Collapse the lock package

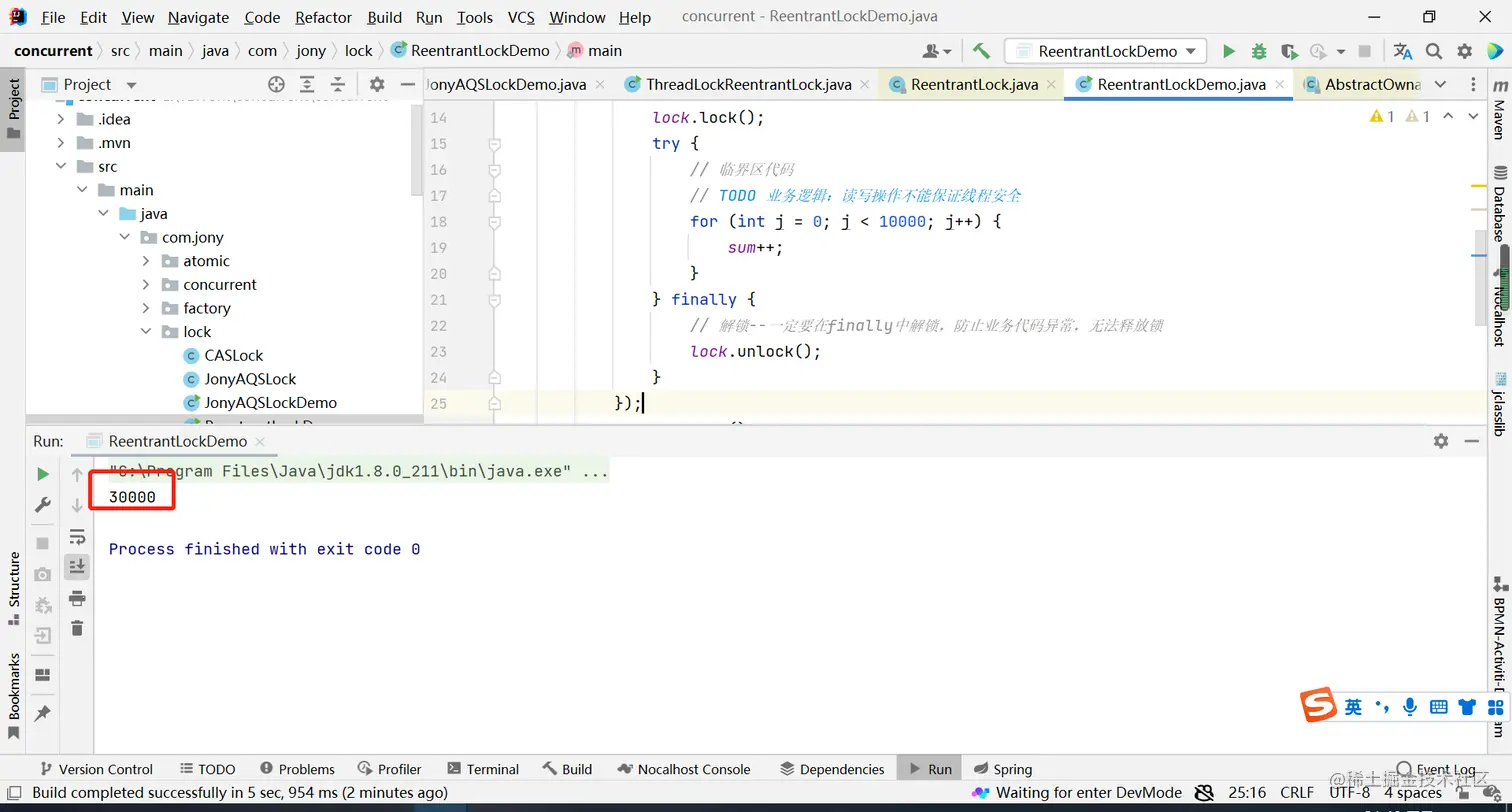pos(146,332)
